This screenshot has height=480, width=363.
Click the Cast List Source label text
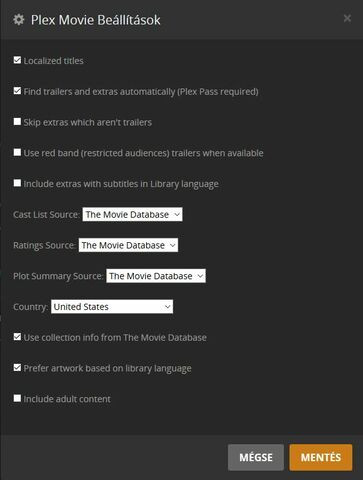(46, 215)
